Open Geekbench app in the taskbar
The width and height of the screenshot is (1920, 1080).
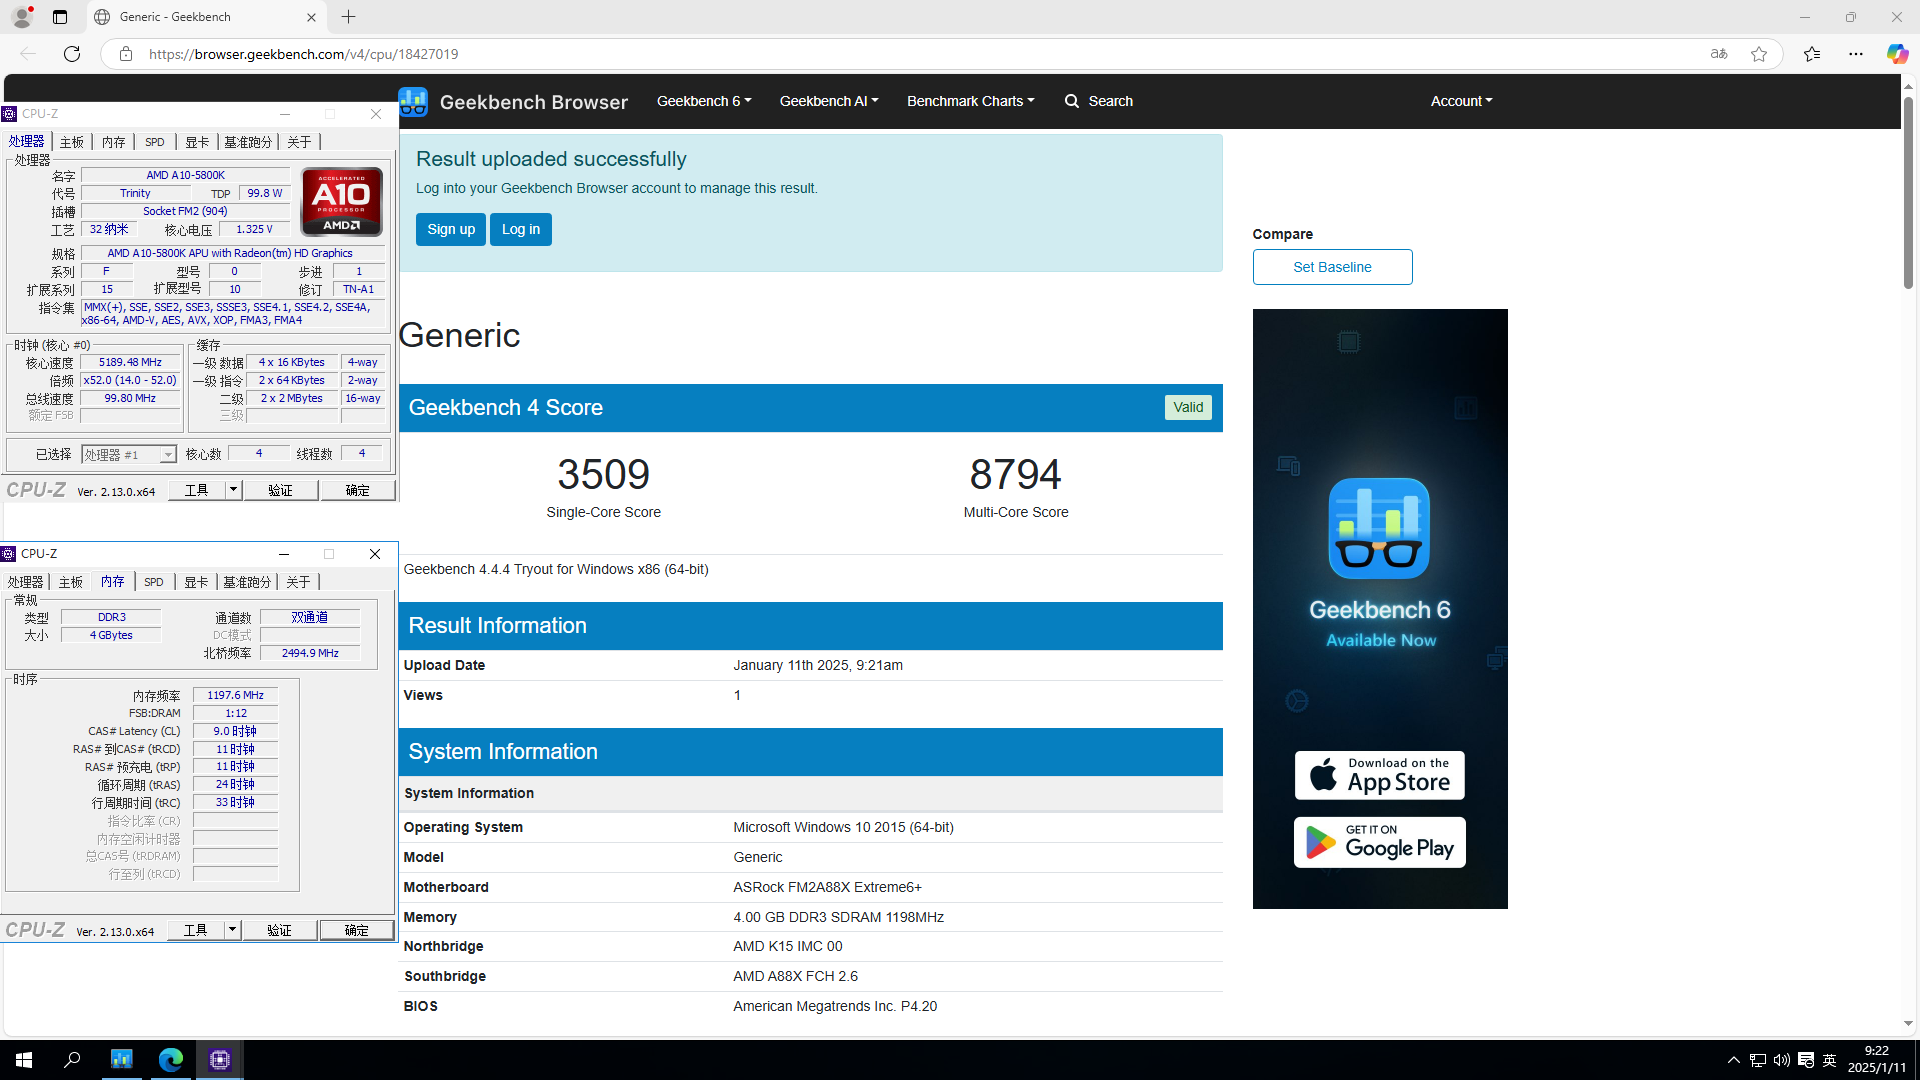[121, 1060]
